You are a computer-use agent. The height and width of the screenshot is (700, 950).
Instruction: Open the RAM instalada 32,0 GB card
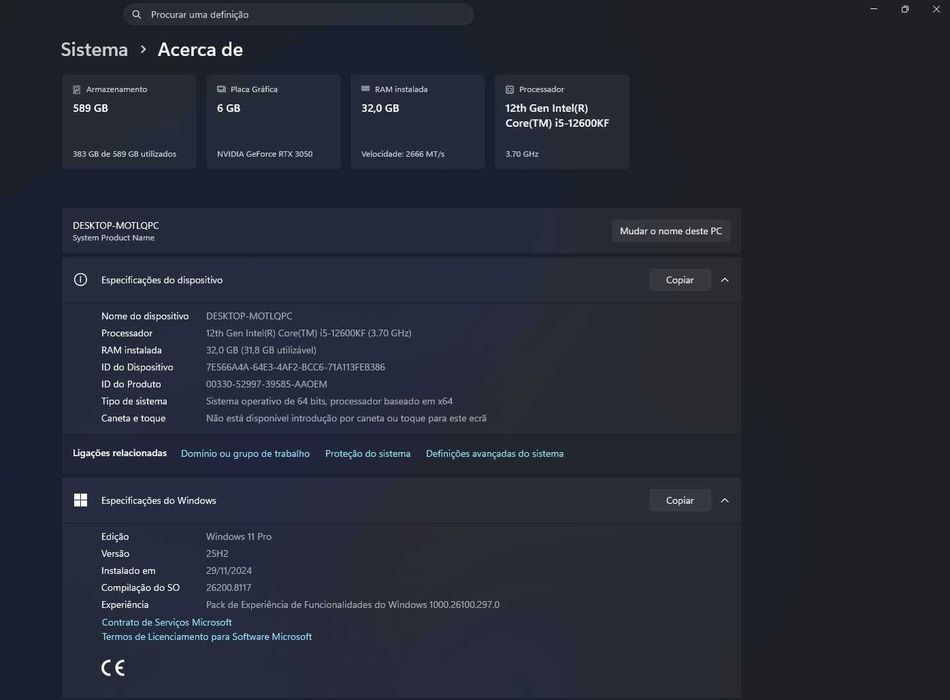(x=417, y=122)
